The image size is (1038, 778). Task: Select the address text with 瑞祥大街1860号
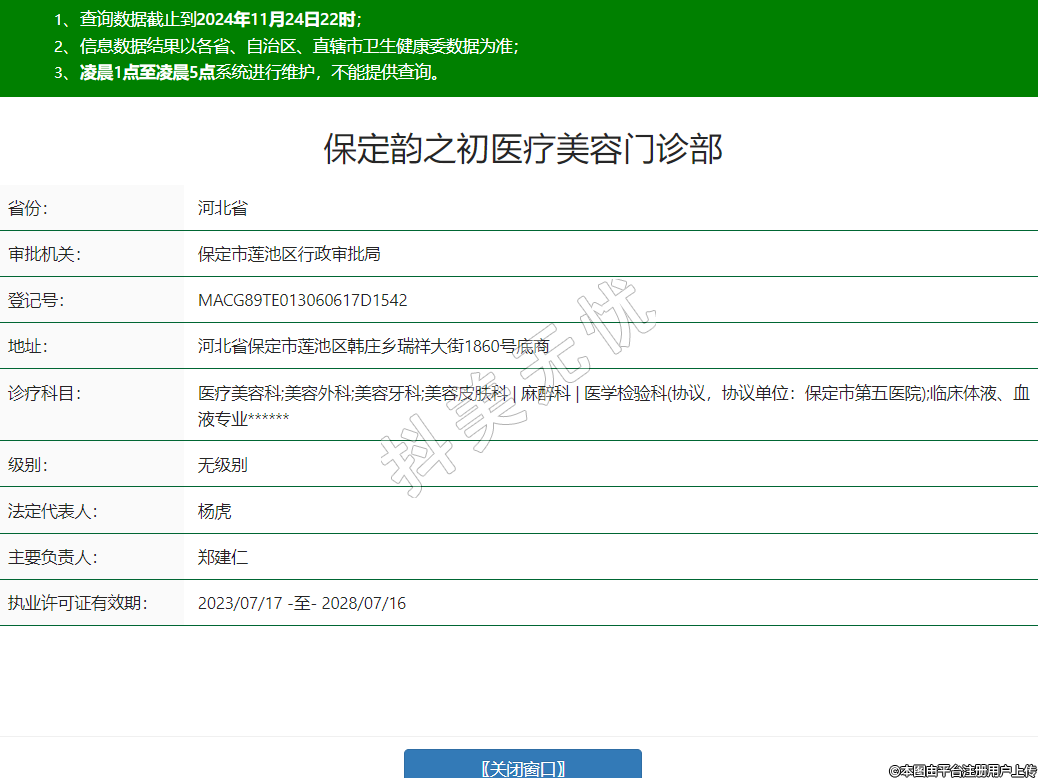[x=373, y=346]
